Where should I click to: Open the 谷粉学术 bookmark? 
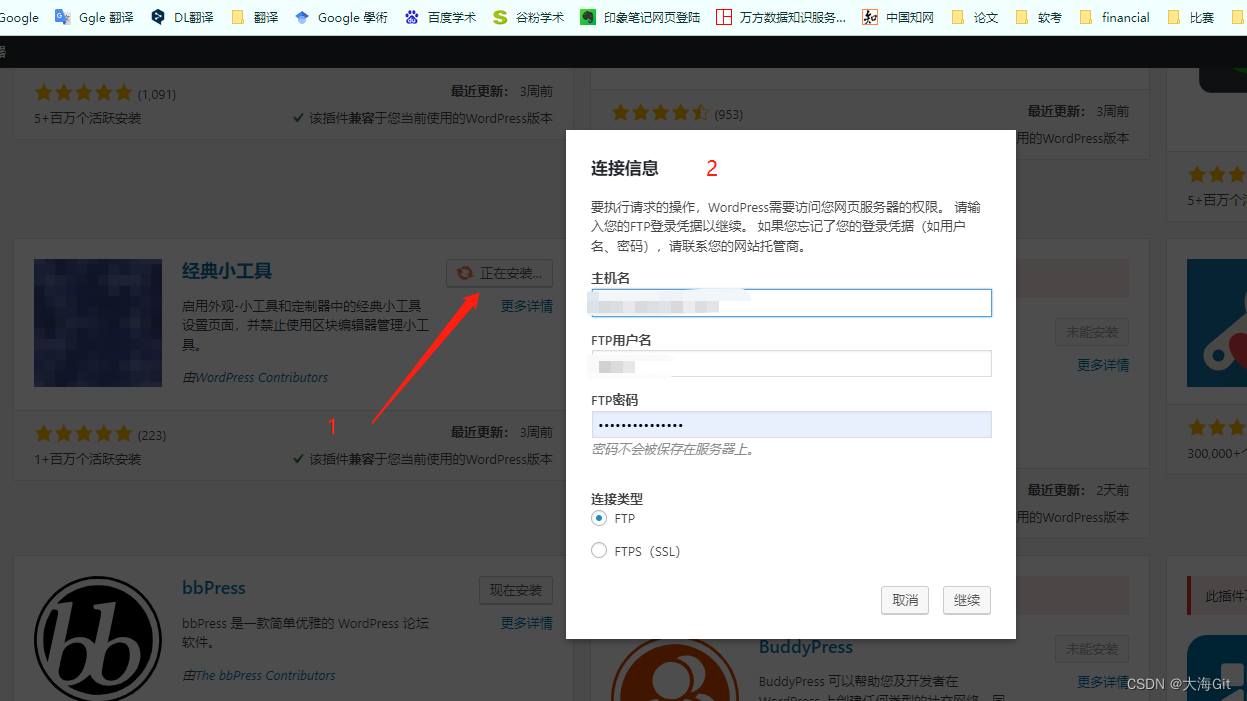click(x=528, y=17)
